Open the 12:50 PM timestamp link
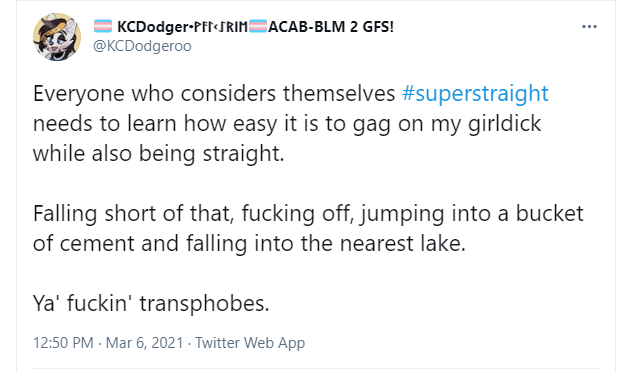Viewport: 623px width, 373px height. [x=63, y=342]
